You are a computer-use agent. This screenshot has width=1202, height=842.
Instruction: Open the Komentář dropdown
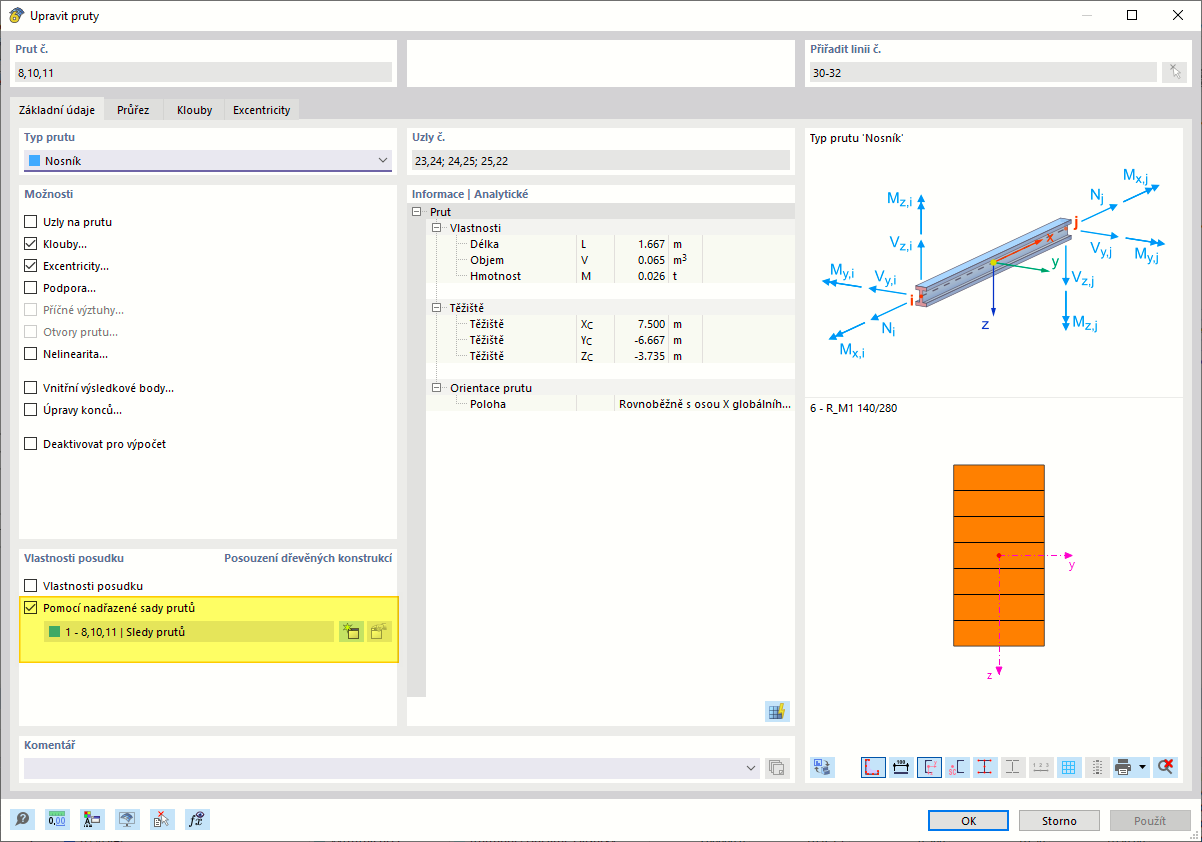752,768
